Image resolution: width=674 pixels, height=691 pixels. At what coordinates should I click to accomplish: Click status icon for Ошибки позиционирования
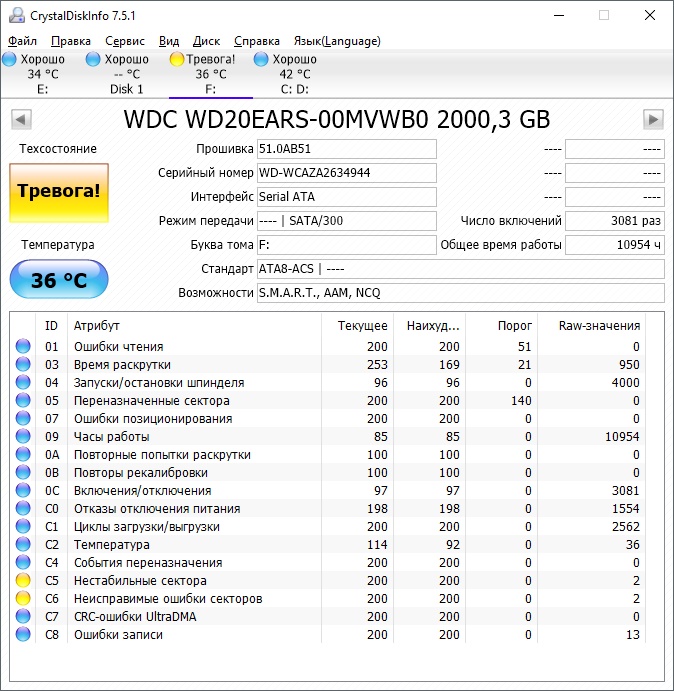[x=23, y=418]
